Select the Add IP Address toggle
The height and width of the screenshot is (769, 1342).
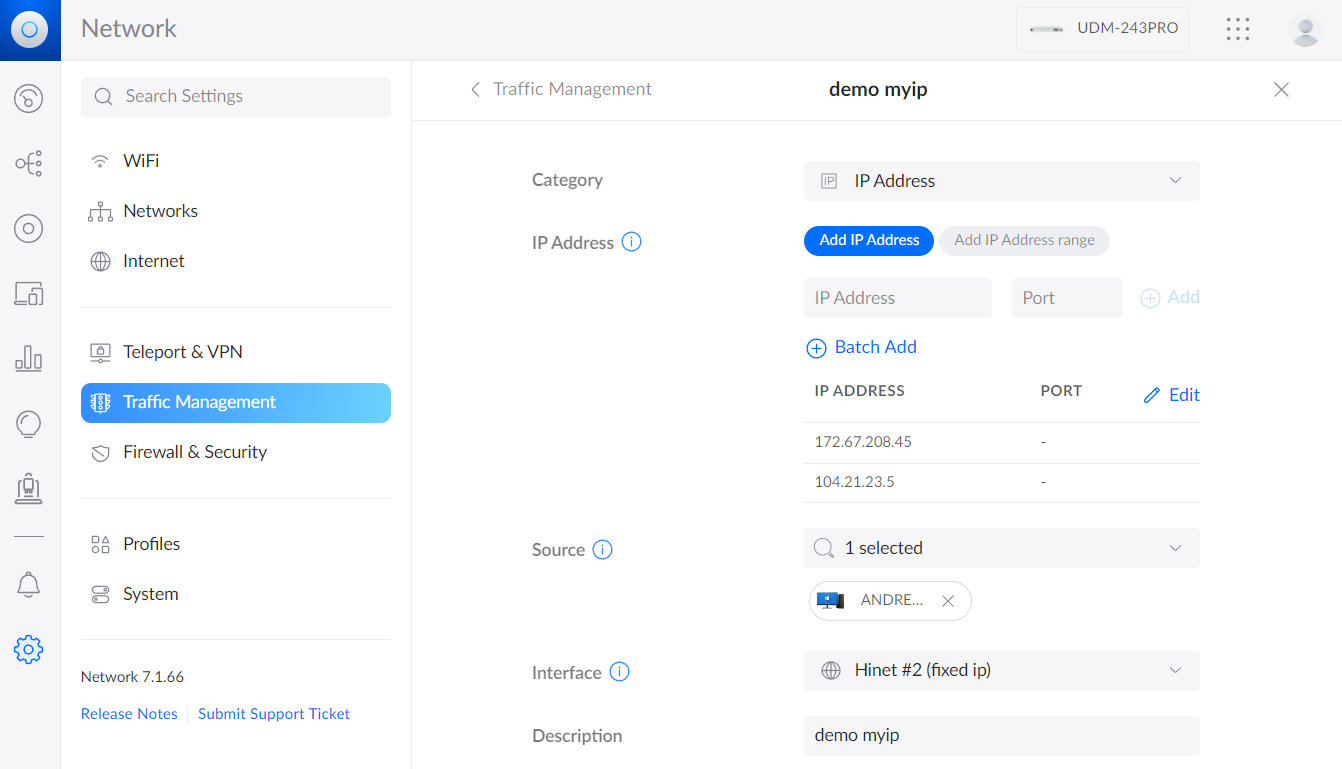tap(869, 240)
